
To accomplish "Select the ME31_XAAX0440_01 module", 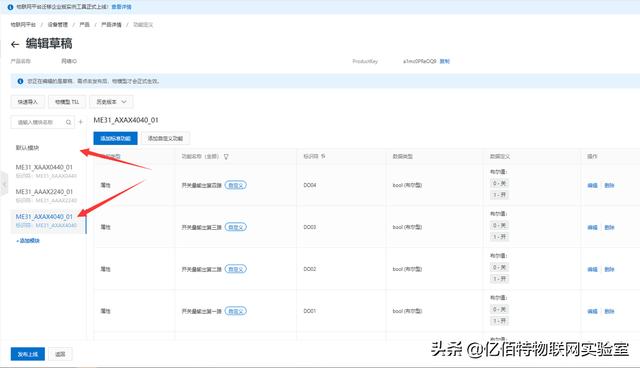I will (x=46, y=171).
